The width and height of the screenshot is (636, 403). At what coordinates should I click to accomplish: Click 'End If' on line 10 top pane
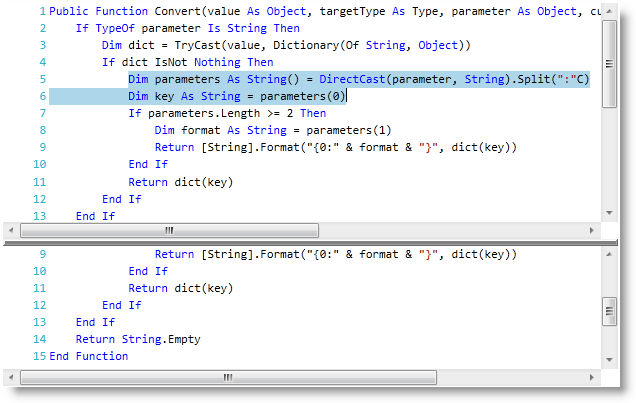coord(148,165)
